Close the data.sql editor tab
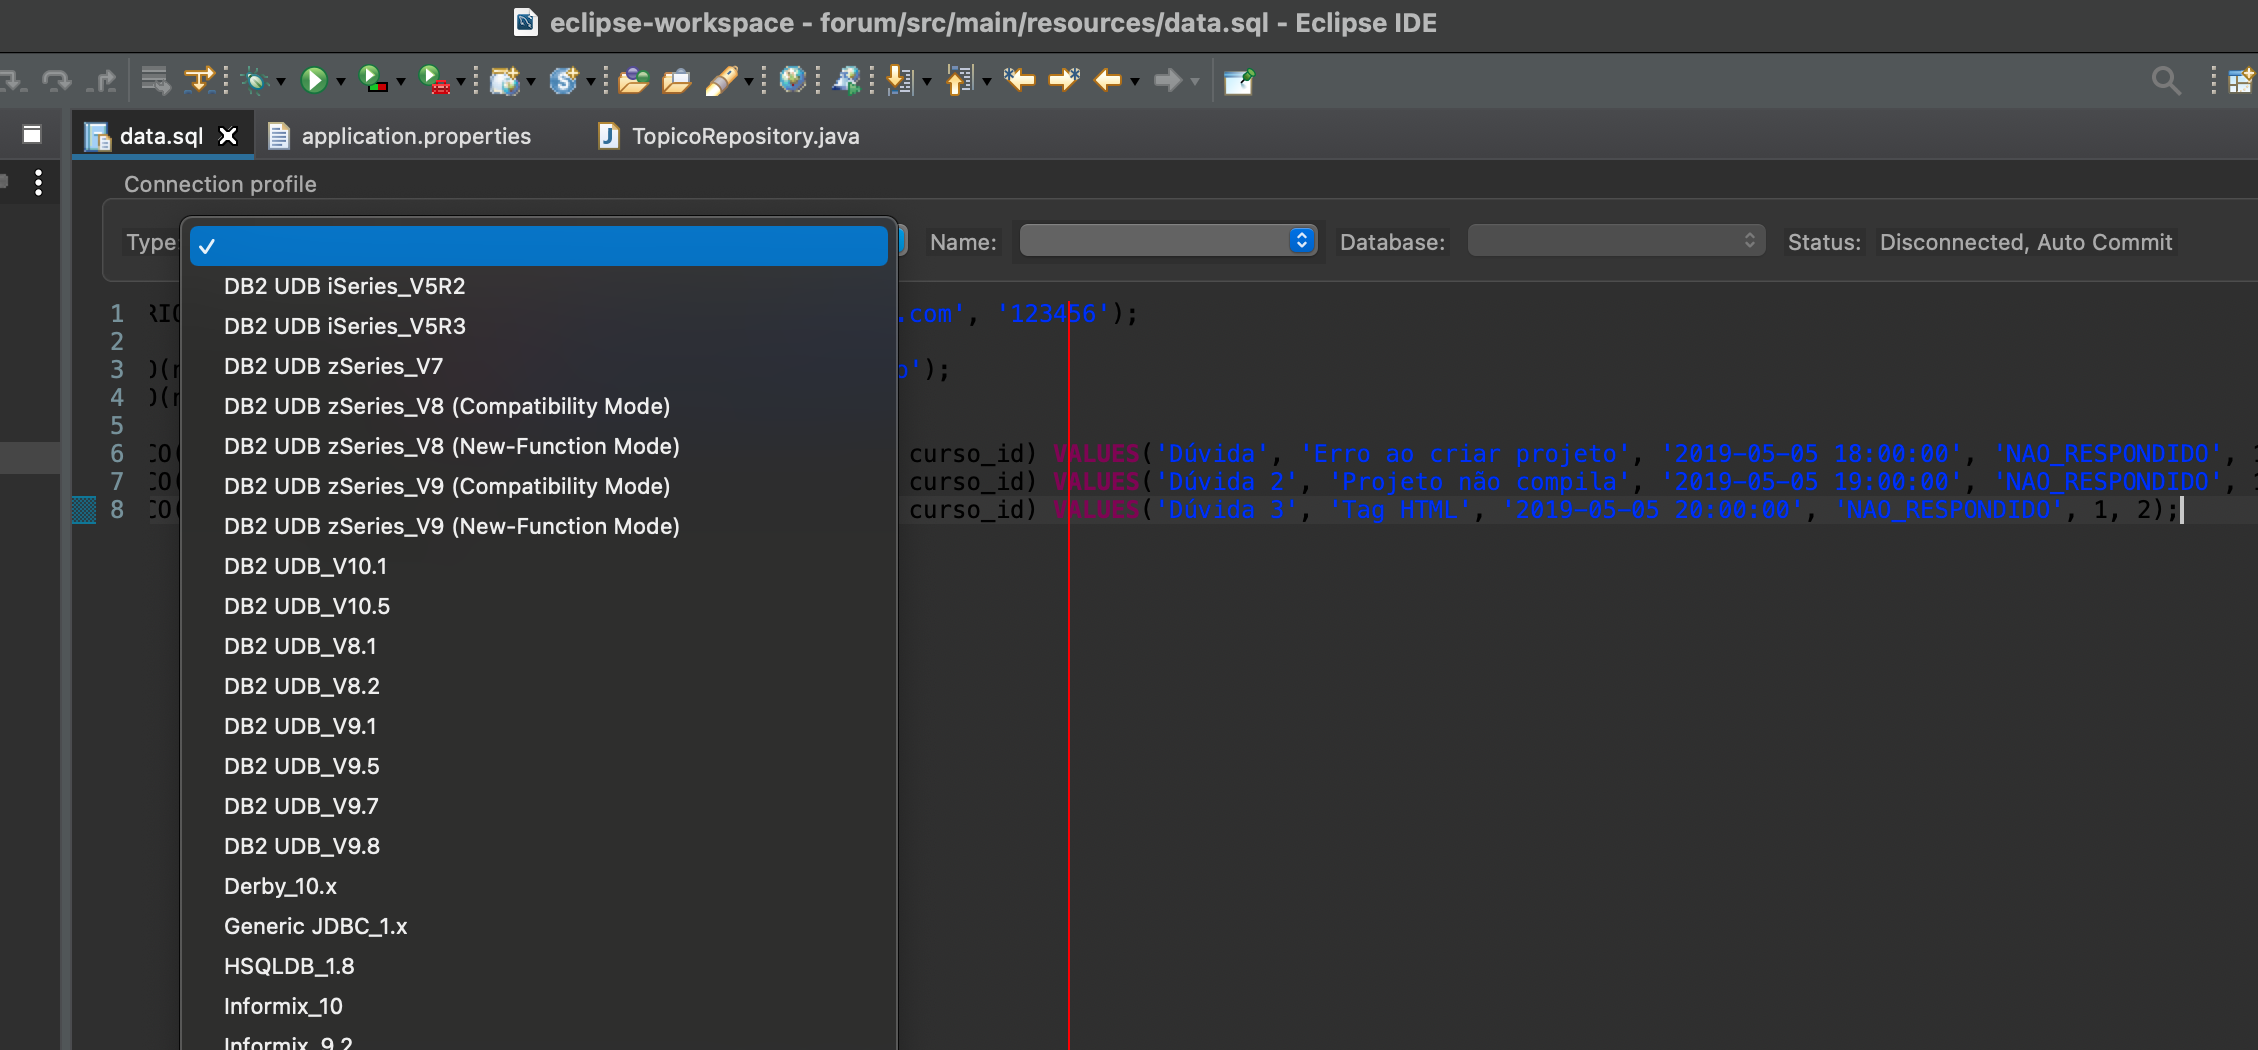The height and width of the screenshot is (1050, 2258). click(228, 136)
